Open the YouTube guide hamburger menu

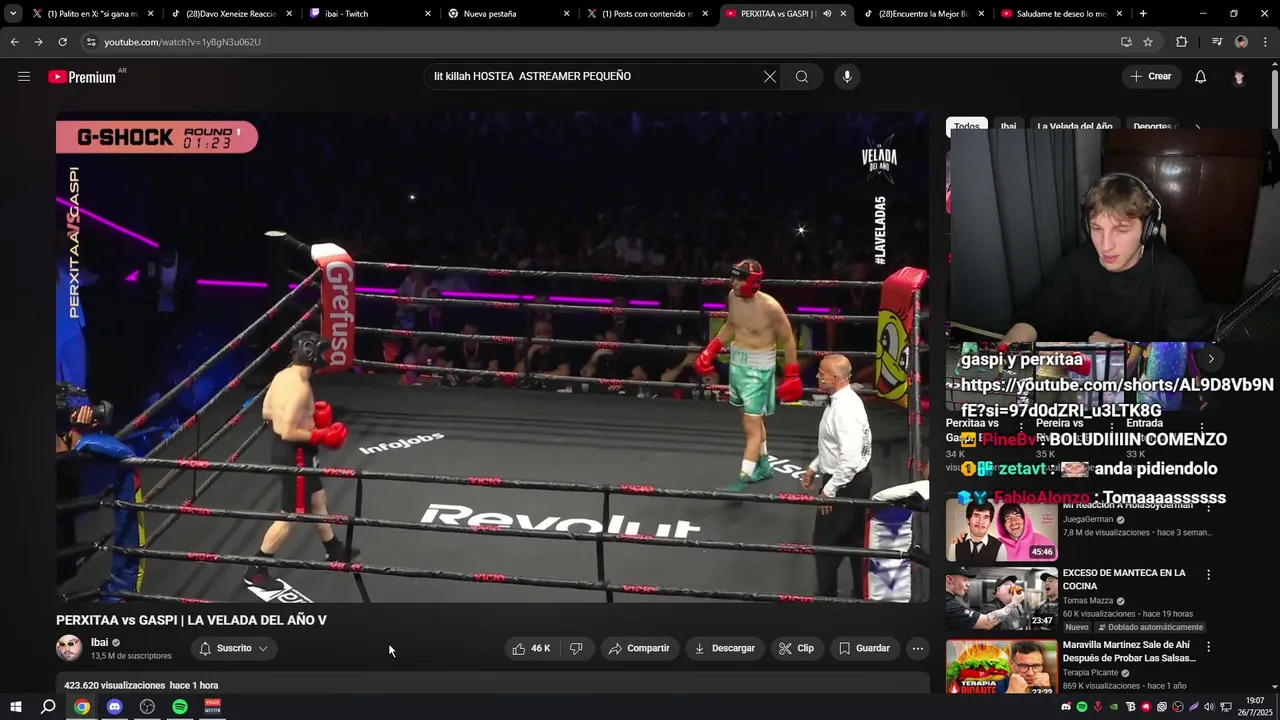pos(24,76)
